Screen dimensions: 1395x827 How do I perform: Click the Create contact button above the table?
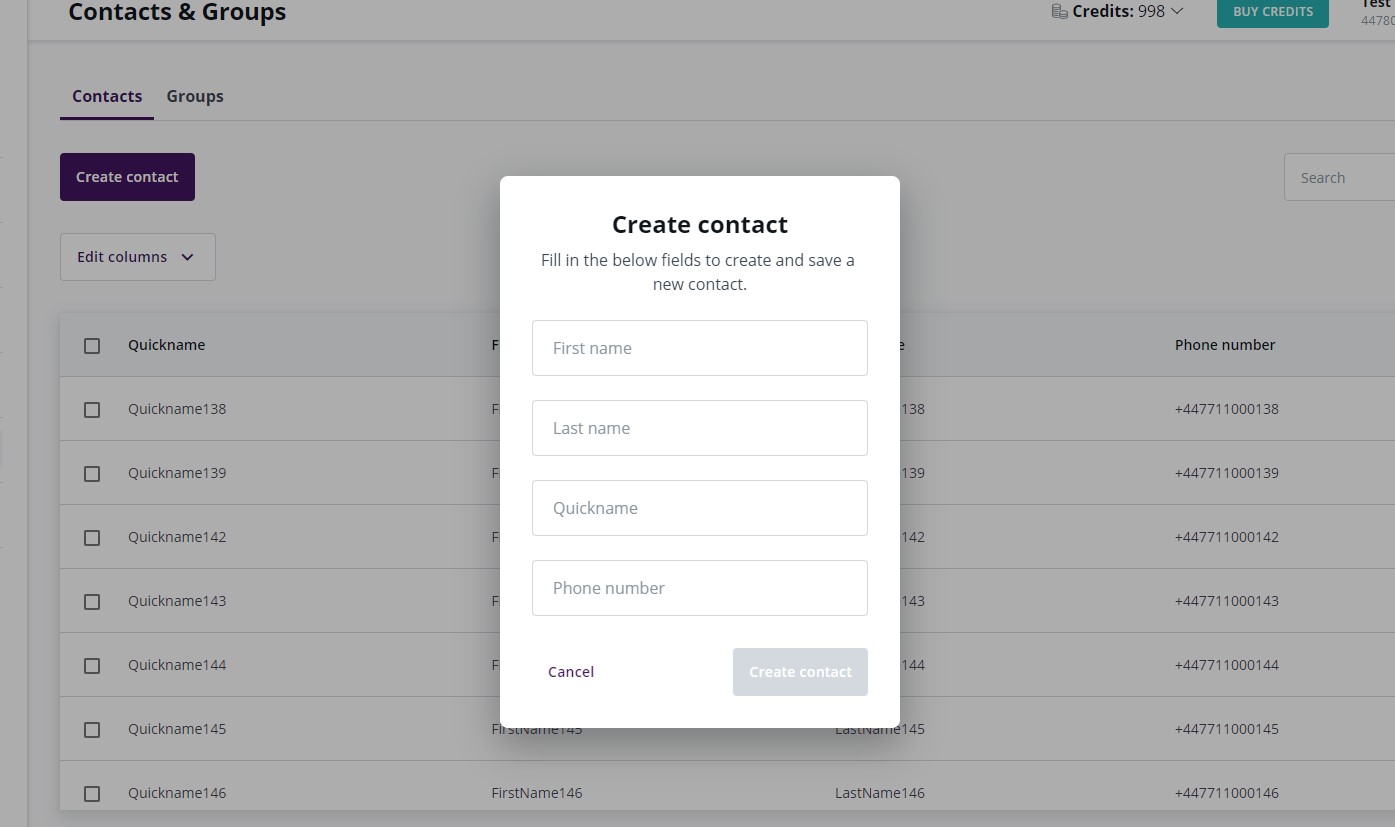(127, 176)
